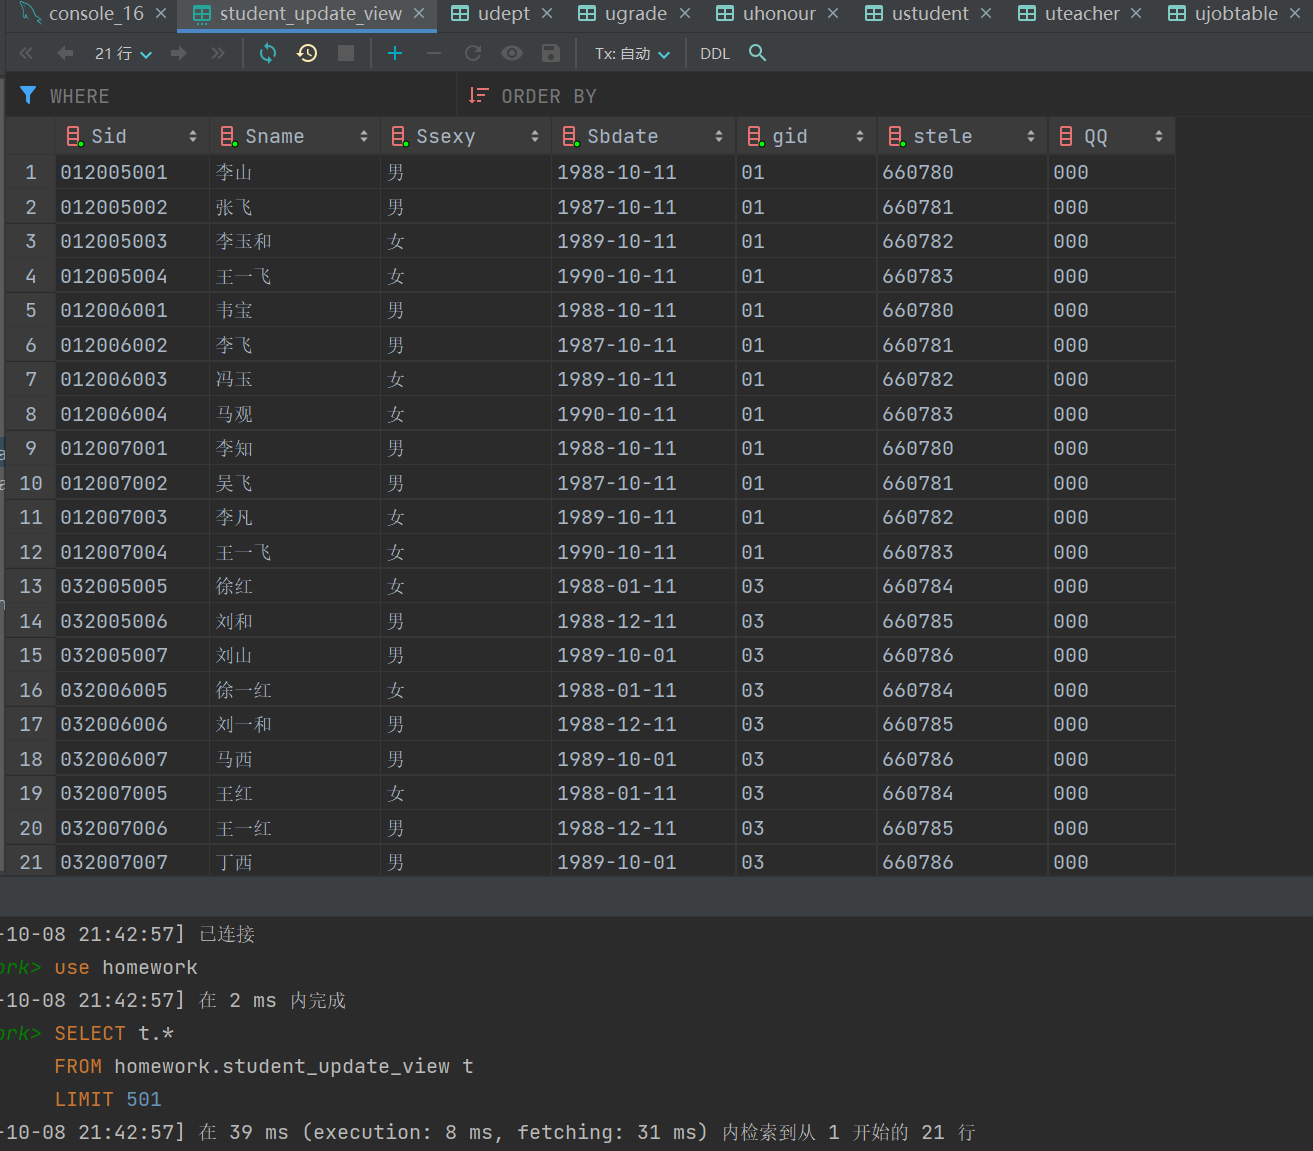This screenshot has width=1313, height=1151.
Task: Select Sid cell 032005005
Action: click(x=132, y=586)
